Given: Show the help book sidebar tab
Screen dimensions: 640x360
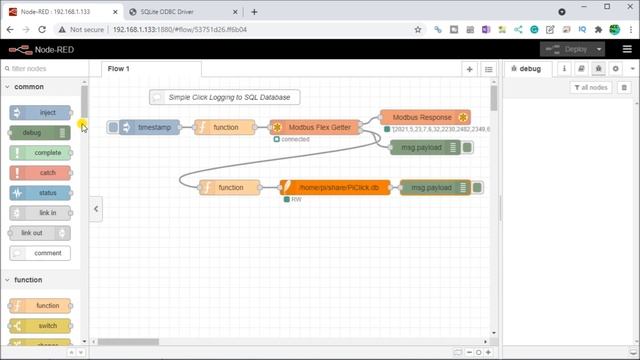Looking at the screenshot, I should point(581,69).
